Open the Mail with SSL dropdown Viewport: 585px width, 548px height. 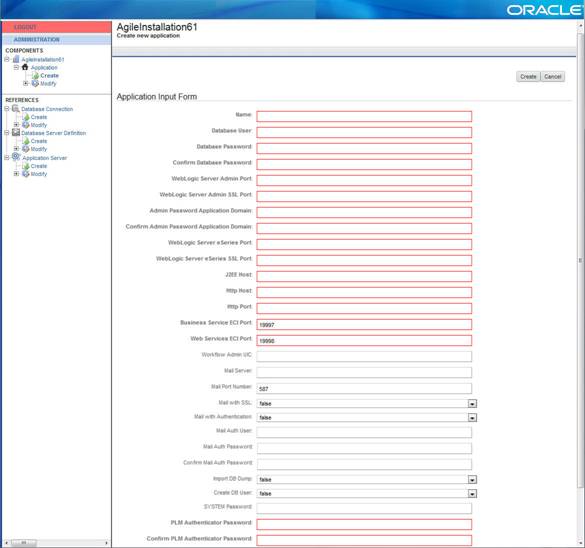click(x=472, y=404)
